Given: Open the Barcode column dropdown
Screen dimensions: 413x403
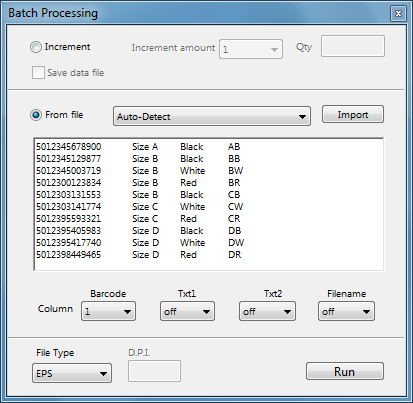Looking at the screenshot, I should tap(108, 311).
